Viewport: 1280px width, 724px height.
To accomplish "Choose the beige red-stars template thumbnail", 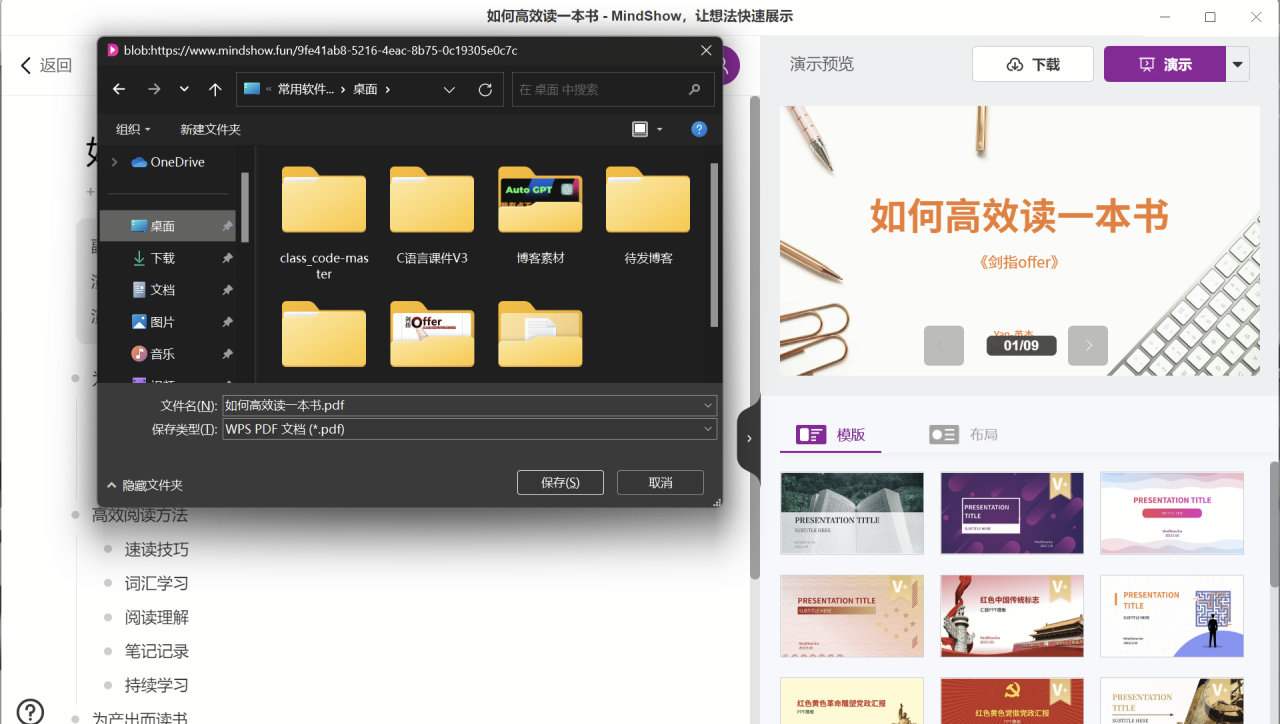I will pyautogui.click(x=852, y=616).
